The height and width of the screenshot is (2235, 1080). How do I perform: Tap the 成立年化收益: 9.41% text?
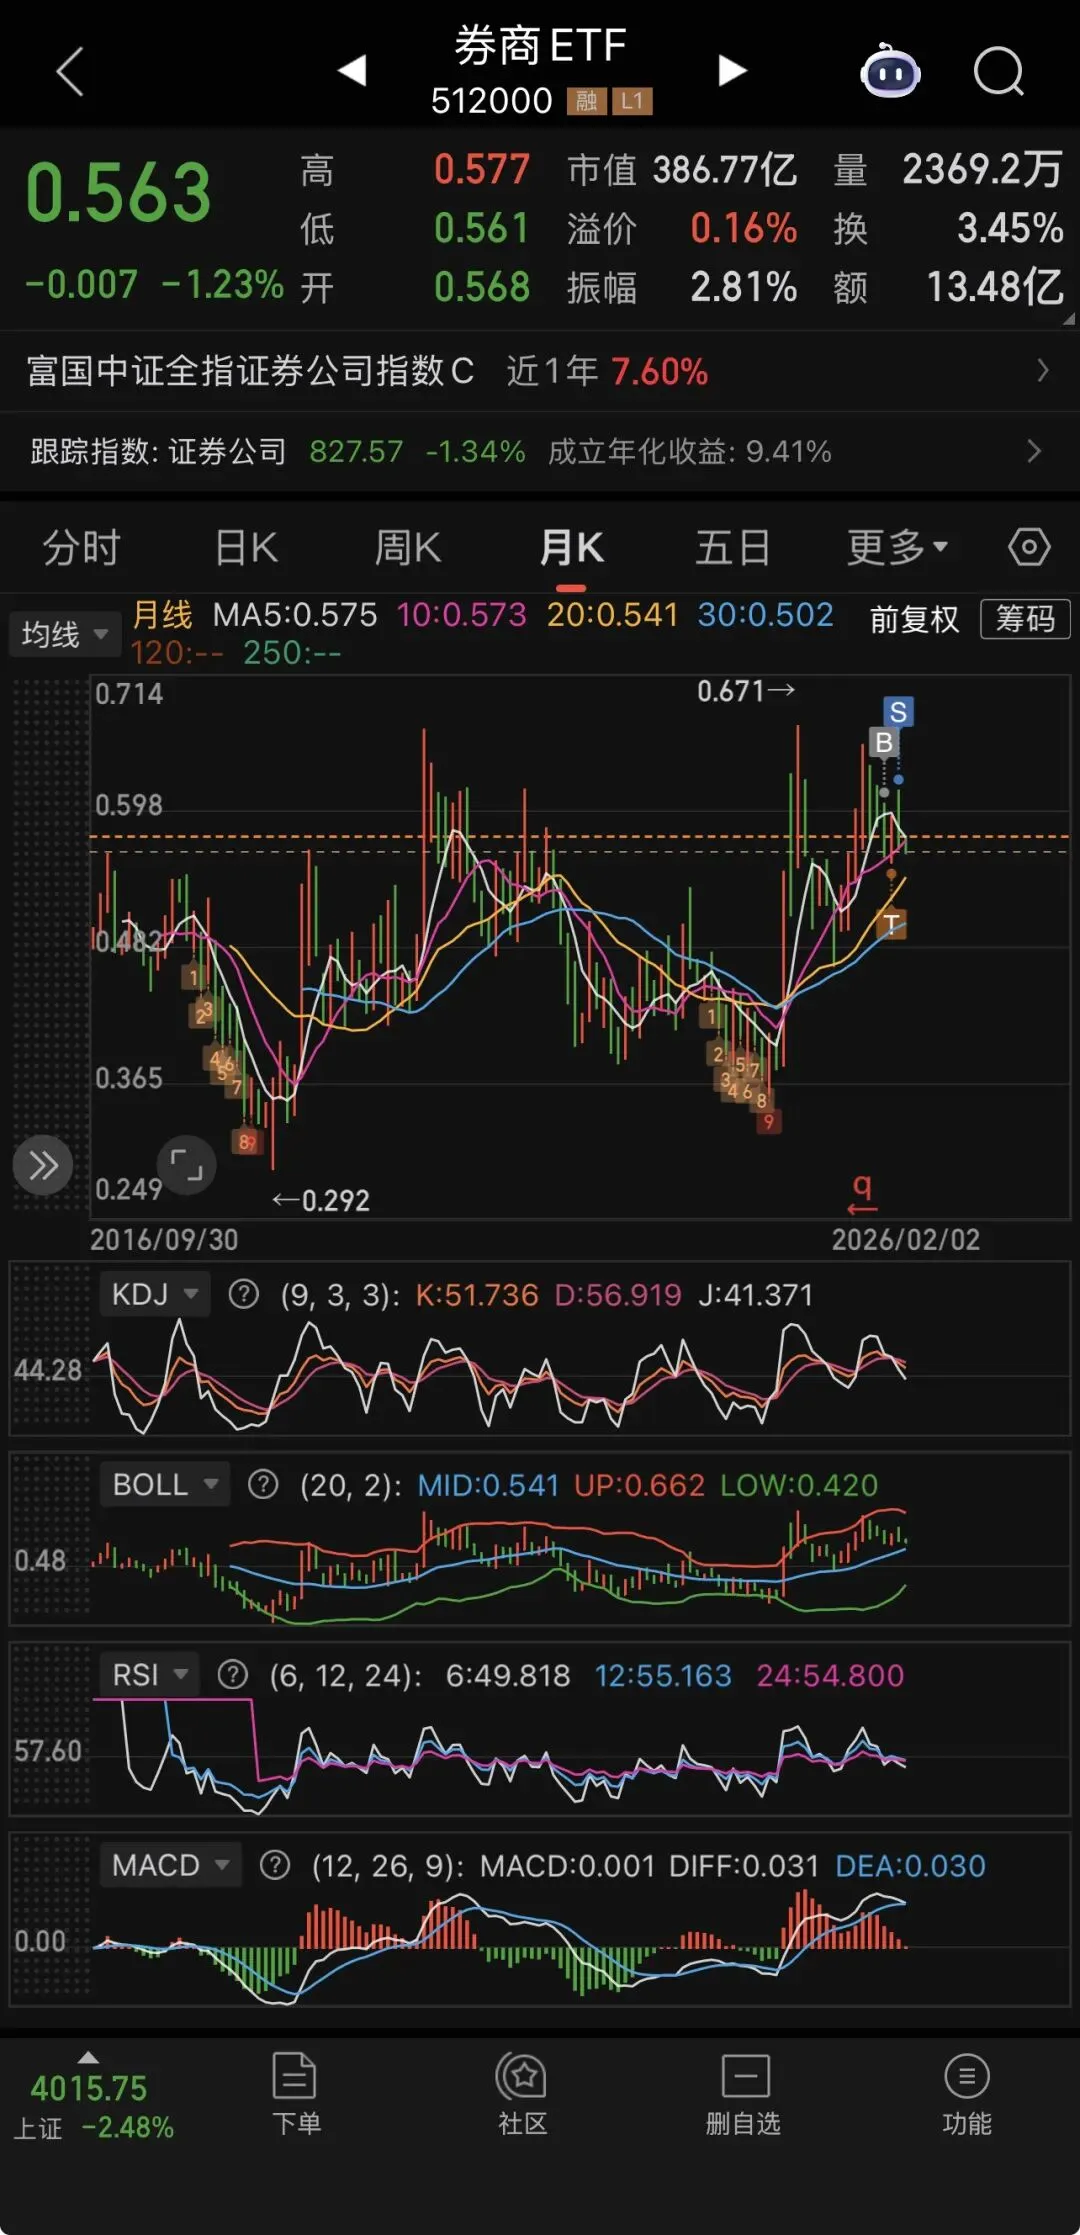pos(689,451)
